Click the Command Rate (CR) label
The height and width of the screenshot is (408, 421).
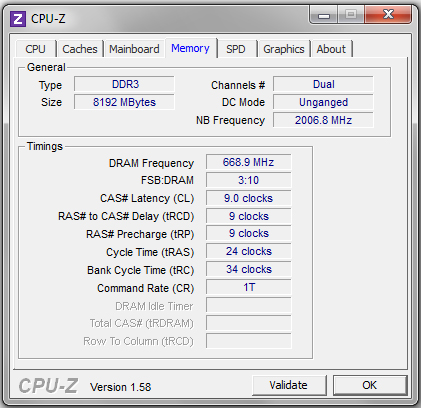coord(146,289)
